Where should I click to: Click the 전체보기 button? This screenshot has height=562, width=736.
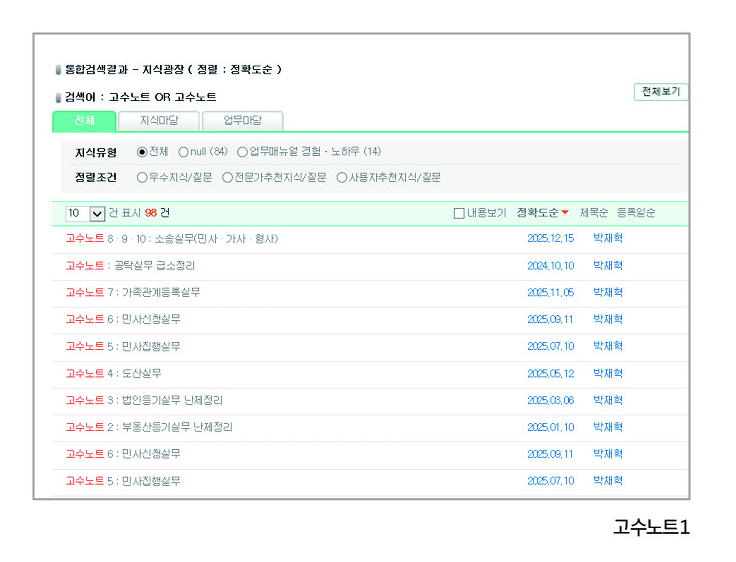pyautogui.click(x=660, y=92)
